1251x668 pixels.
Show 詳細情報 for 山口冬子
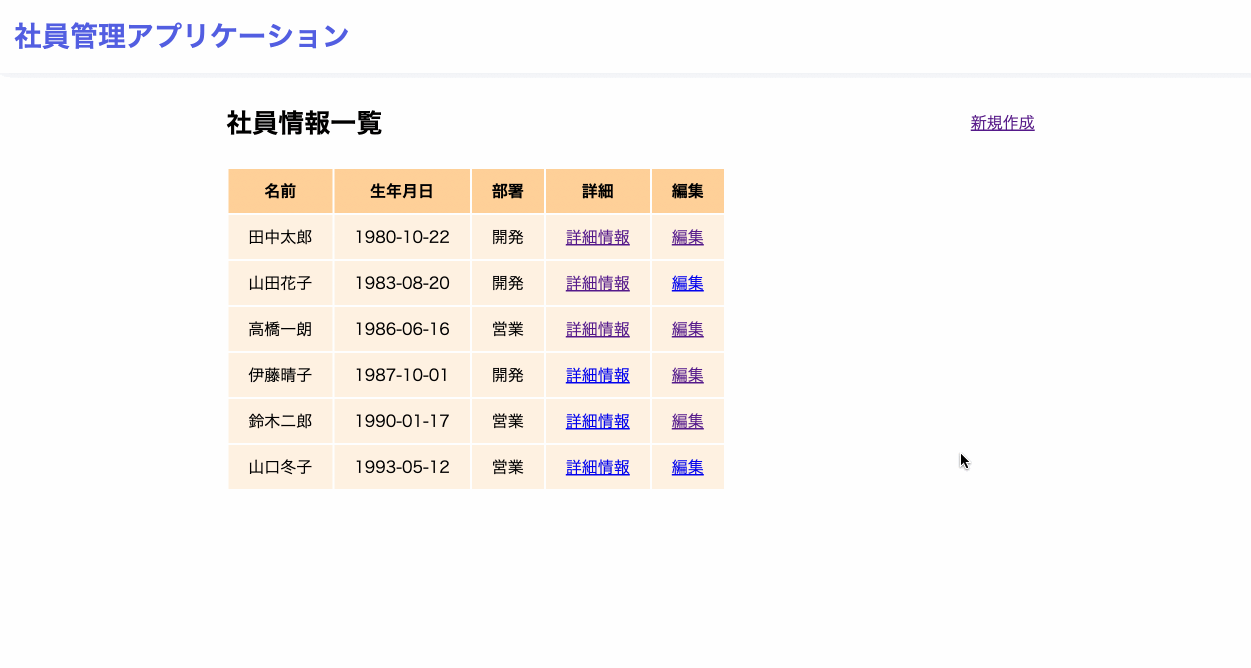tap(597, 467)
